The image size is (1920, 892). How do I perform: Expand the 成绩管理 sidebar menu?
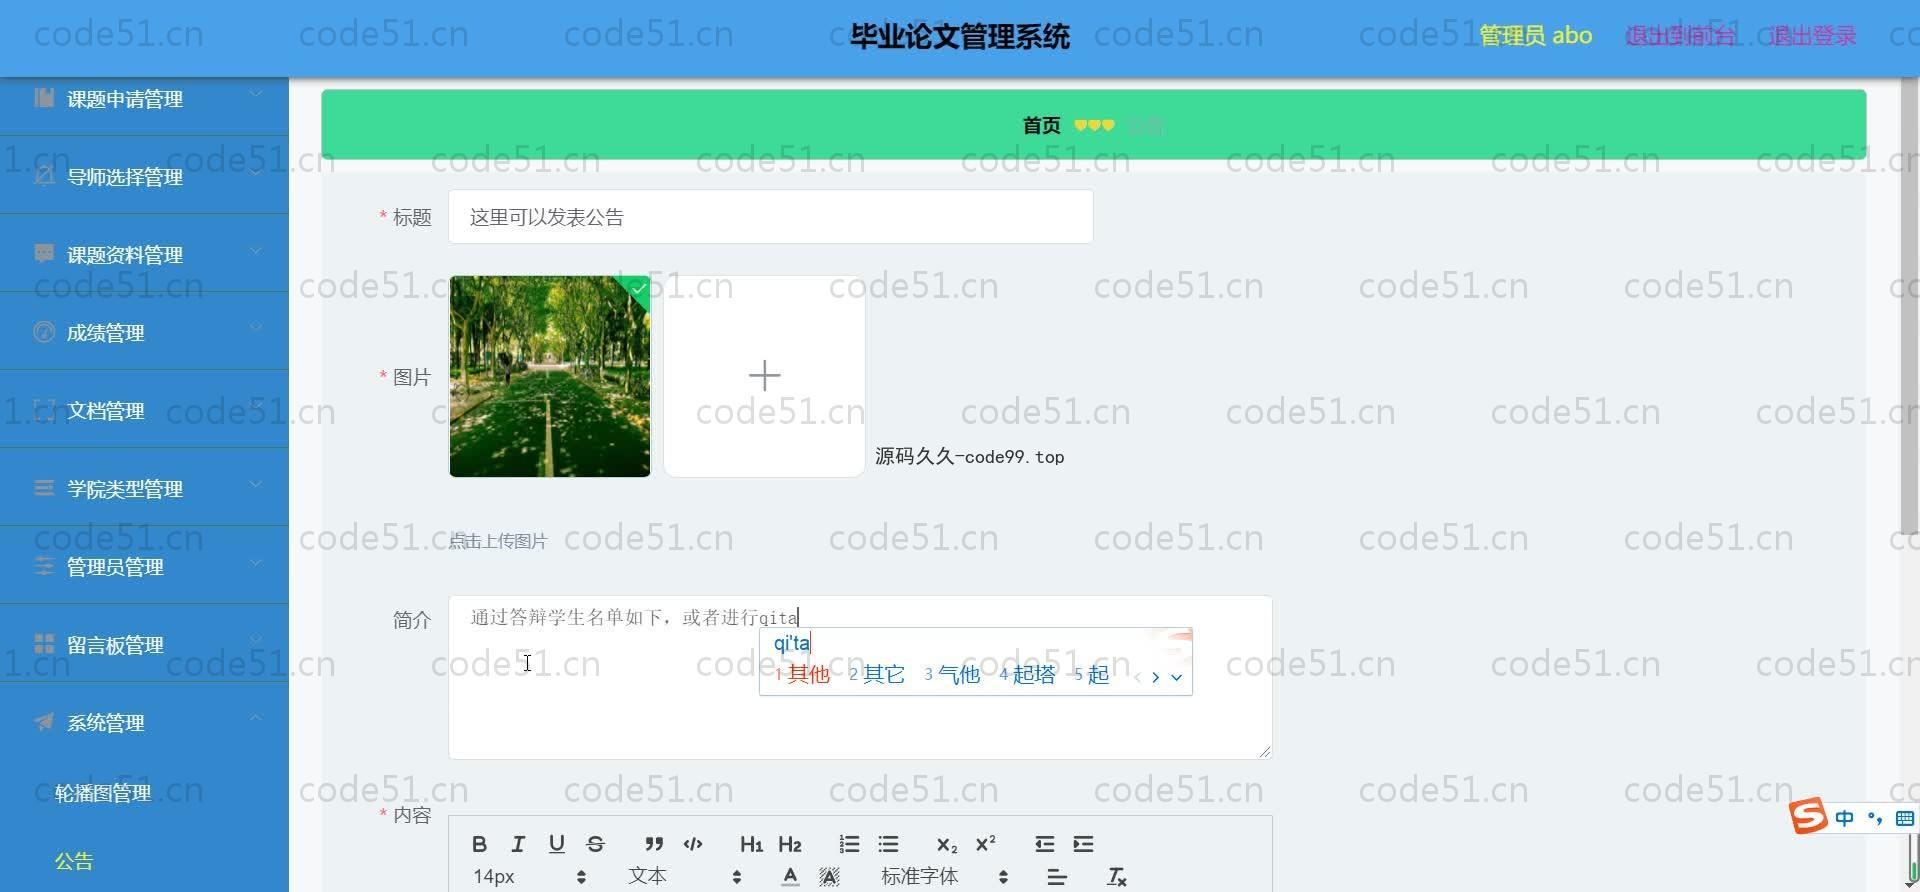pyautogui.click(x=144, y=332)
